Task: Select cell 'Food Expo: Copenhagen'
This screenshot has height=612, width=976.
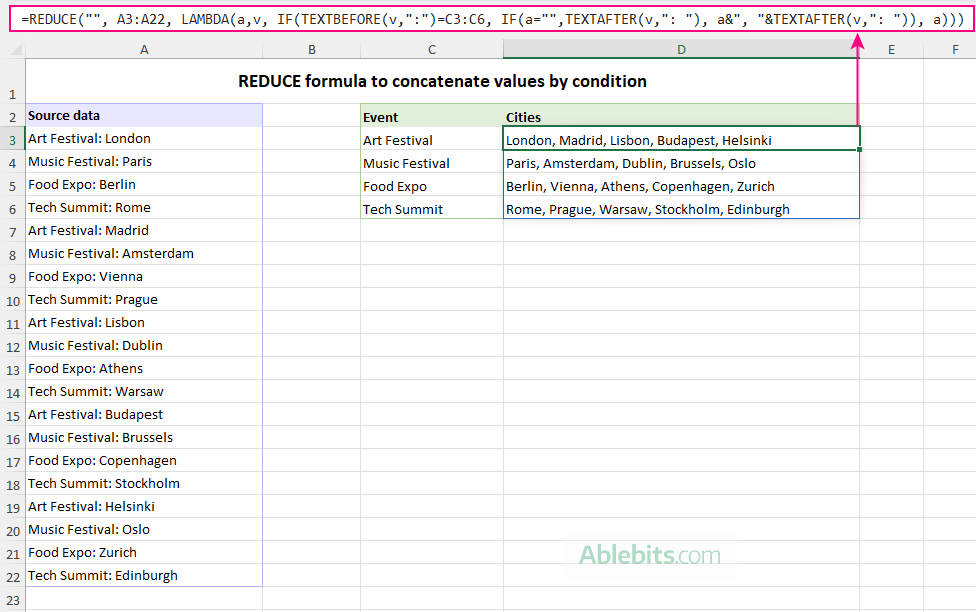Action: click(144, 461)
